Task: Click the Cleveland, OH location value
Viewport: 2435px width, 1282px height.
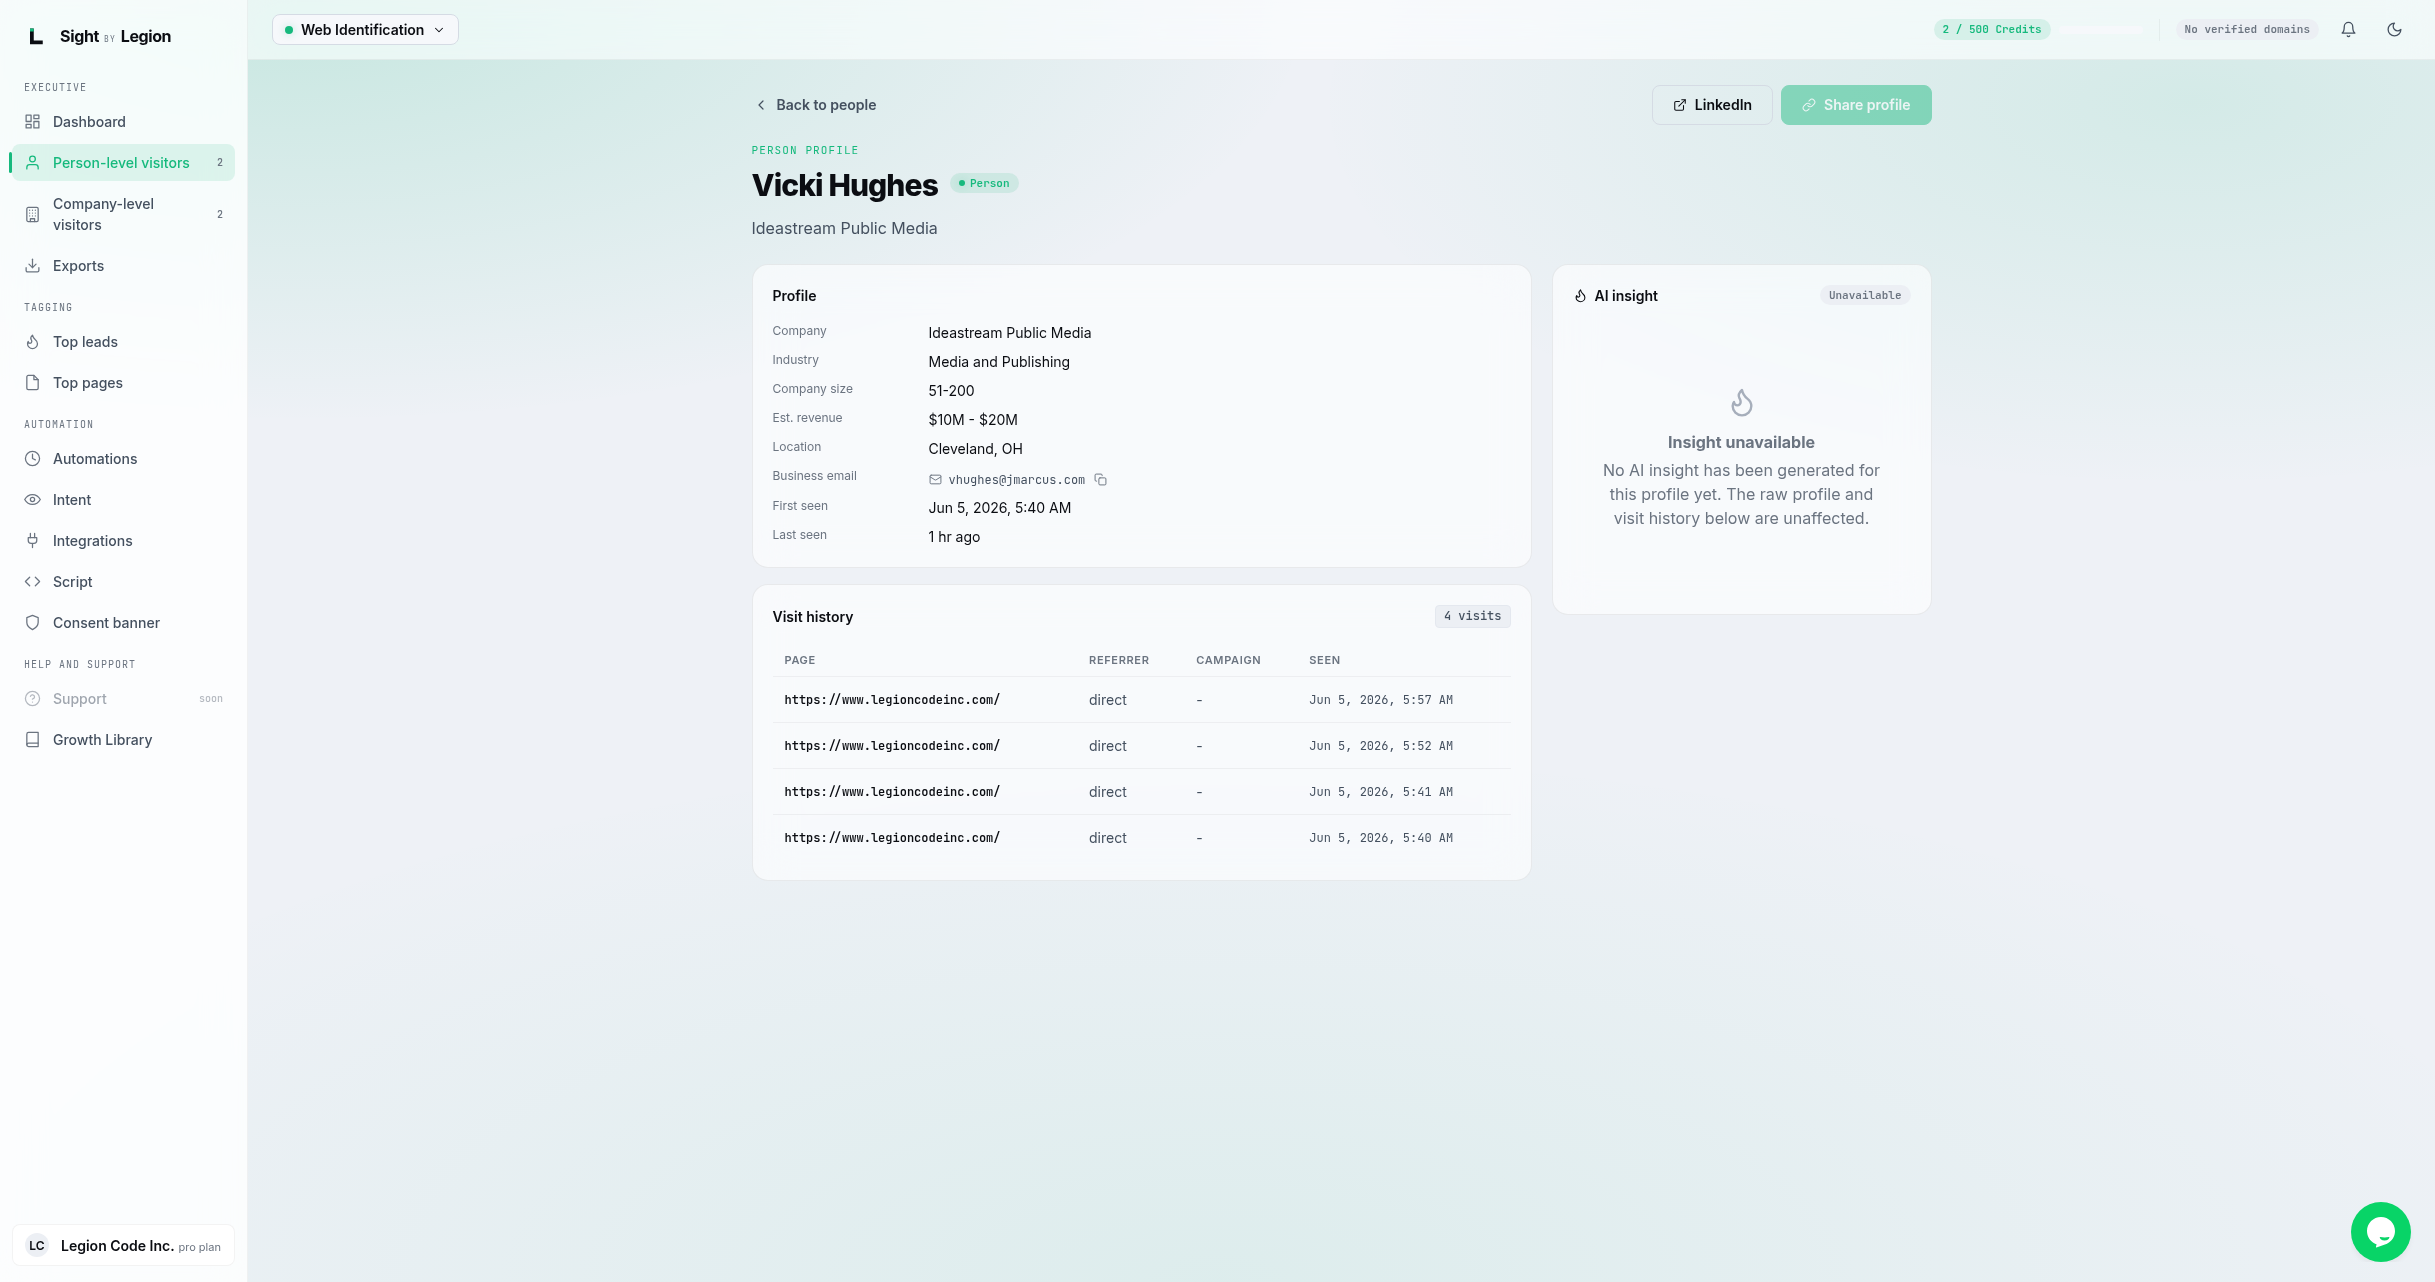Action: pos(975,449)
